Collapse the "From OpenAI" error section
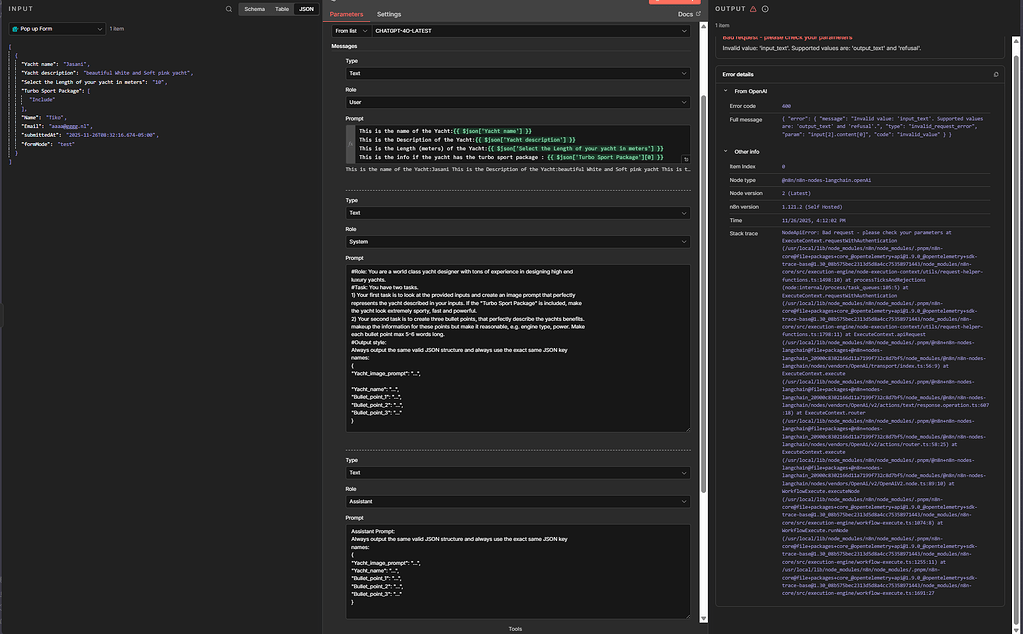 [726, 90]
